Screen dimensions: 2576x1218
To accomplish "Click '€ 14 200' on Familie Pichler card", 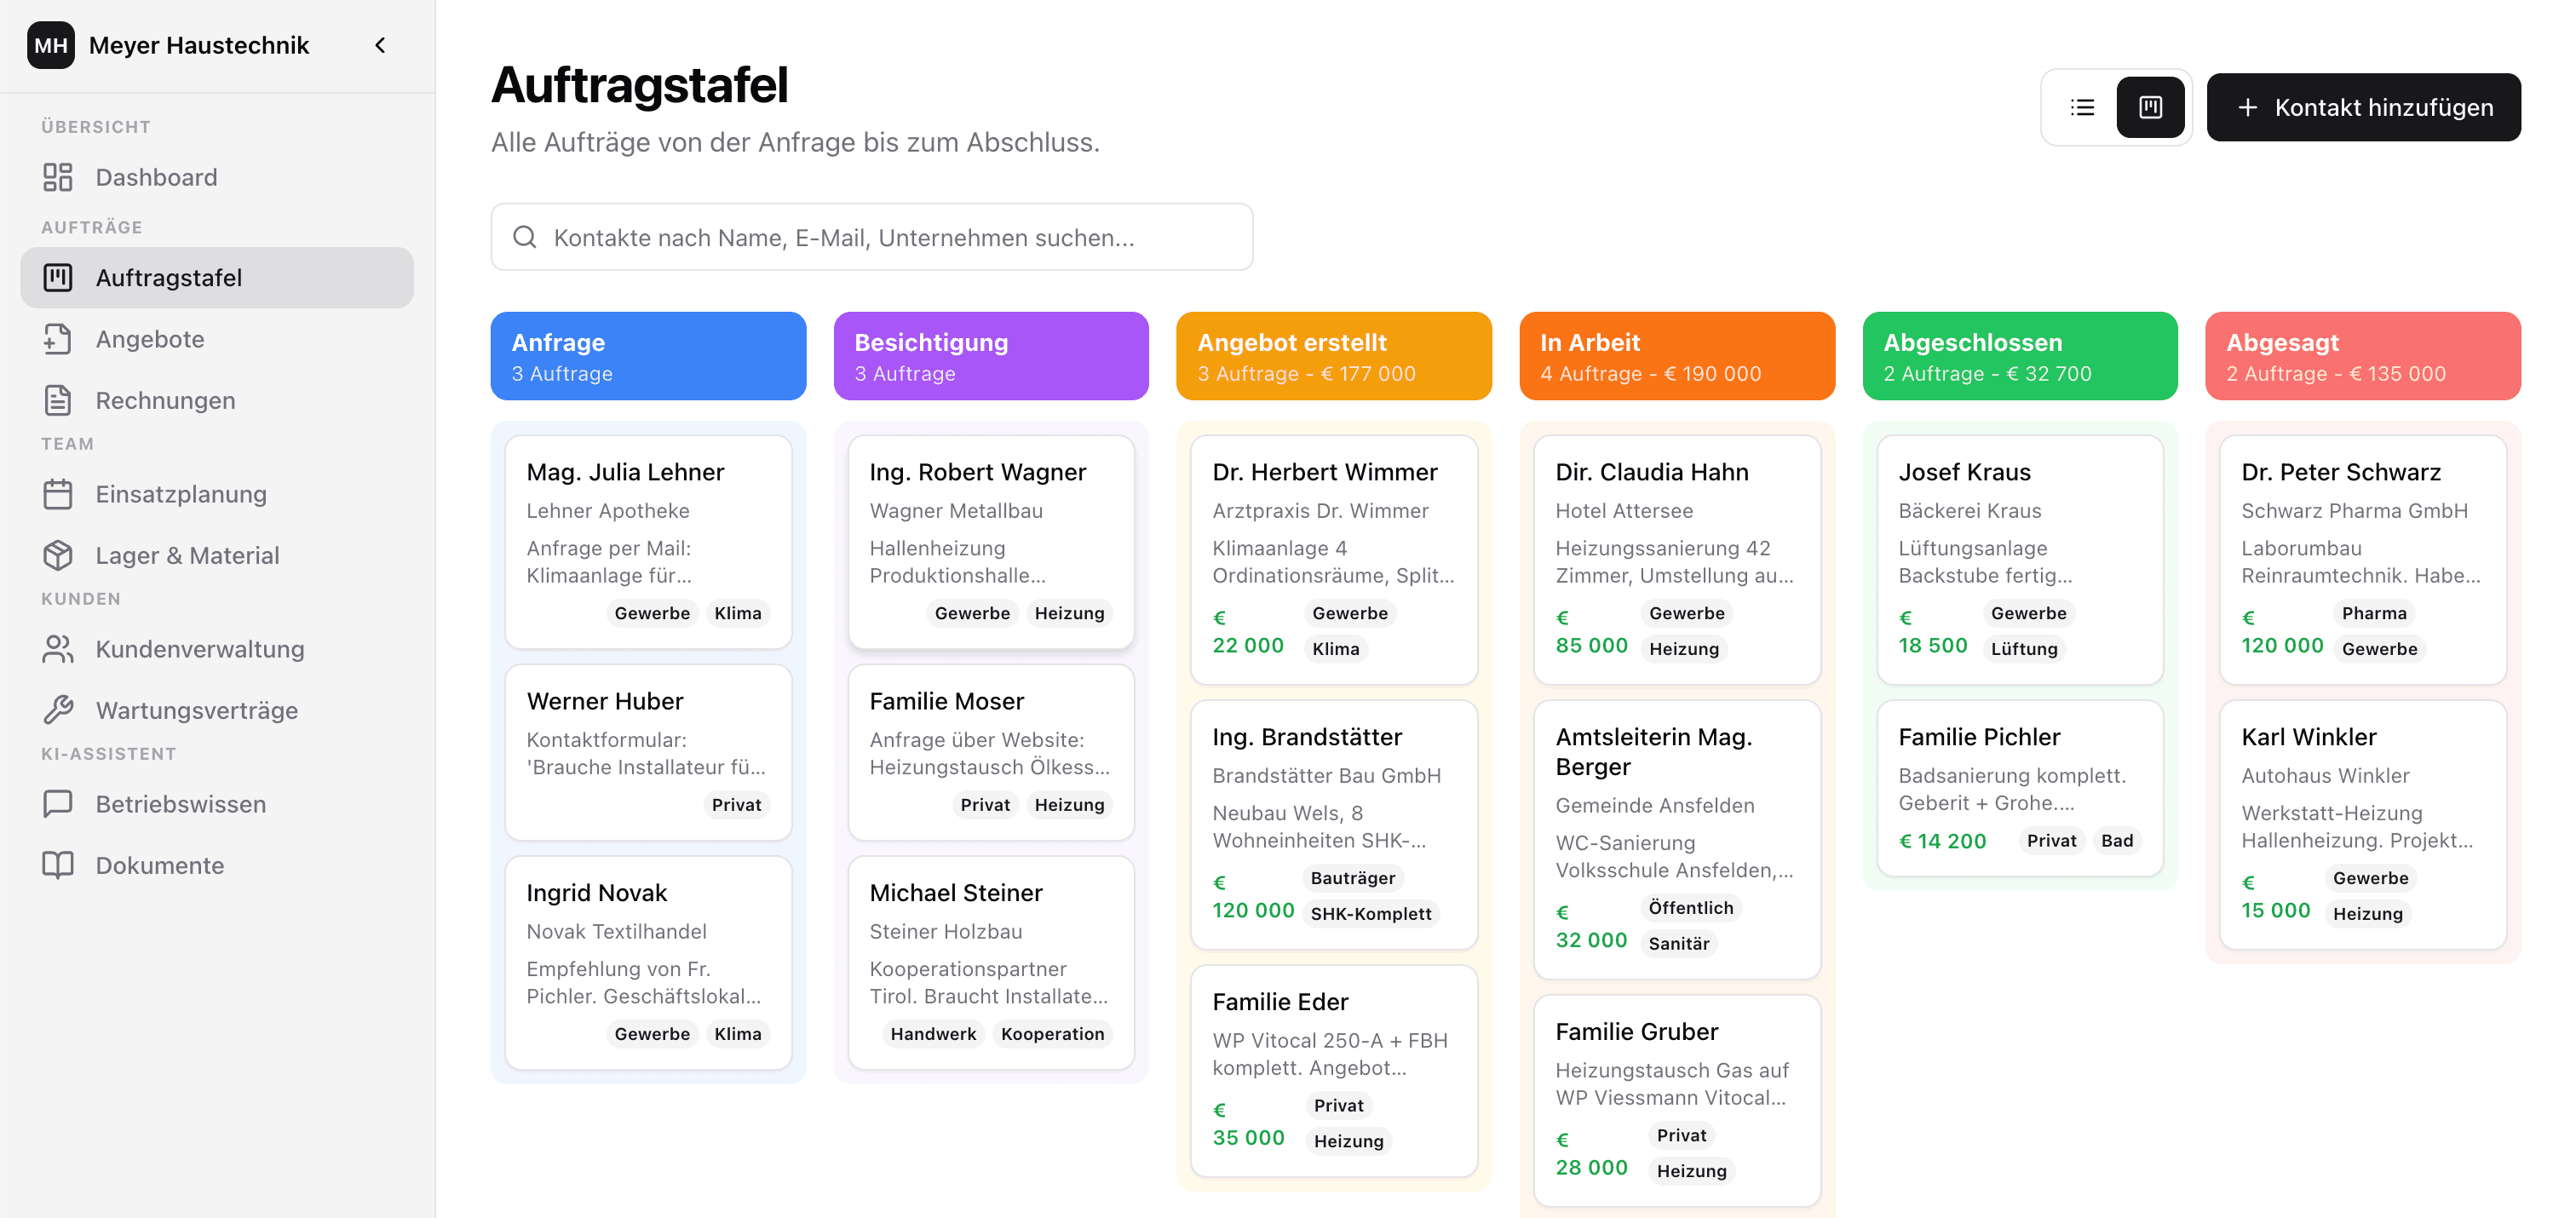I will point(1942,841).
